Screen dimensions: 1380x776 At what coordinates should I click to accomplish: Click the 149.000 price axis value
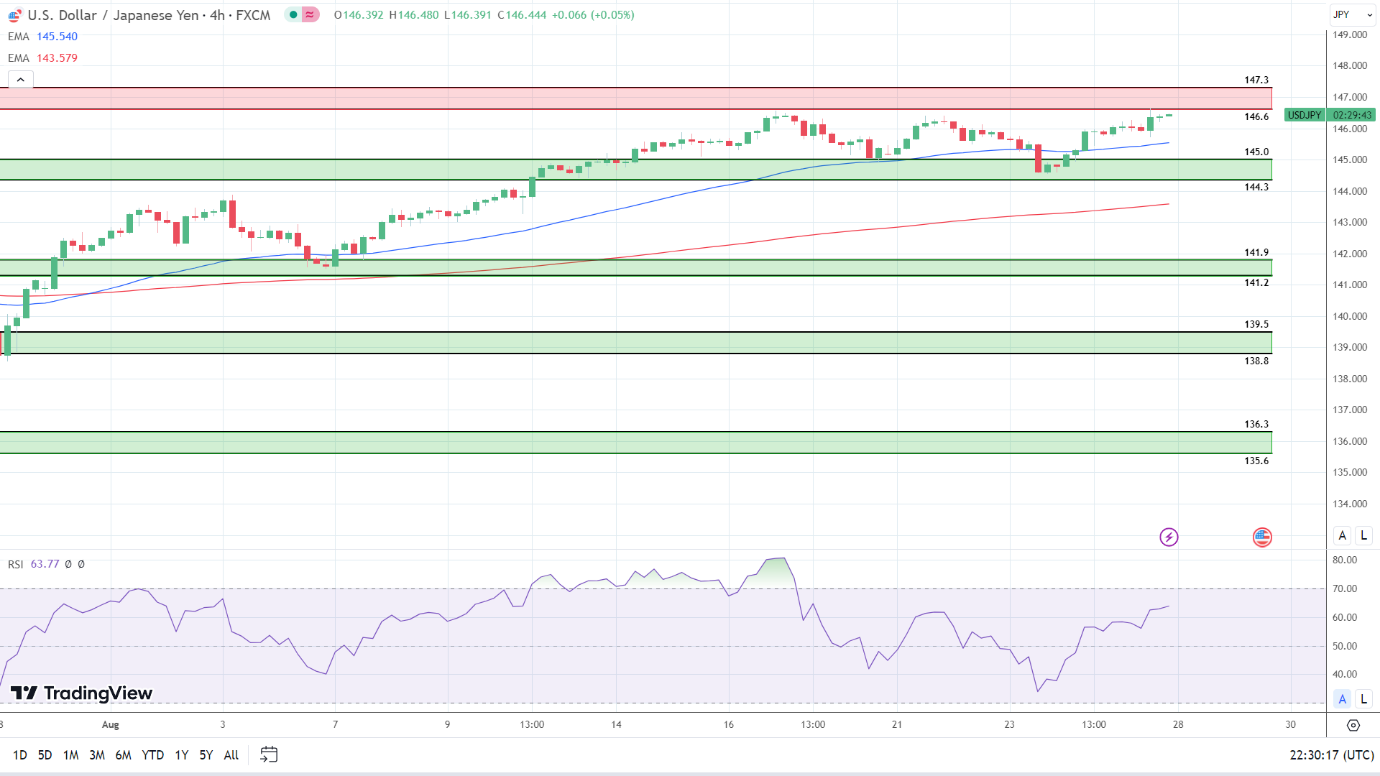tap(1348, 35)
